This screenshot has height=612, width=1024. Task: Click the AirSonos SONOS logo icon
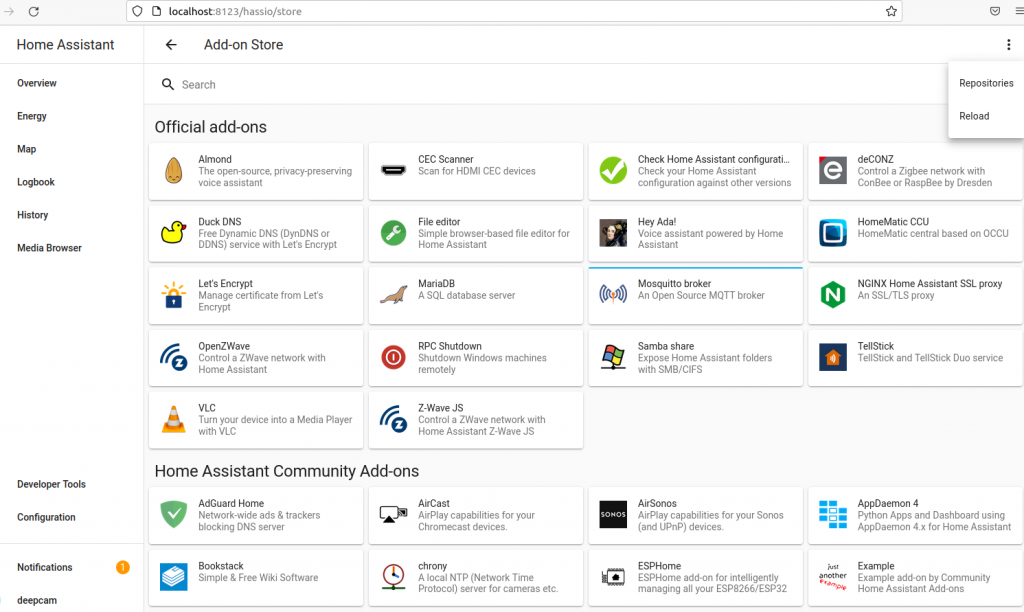(x=613, y=515)
